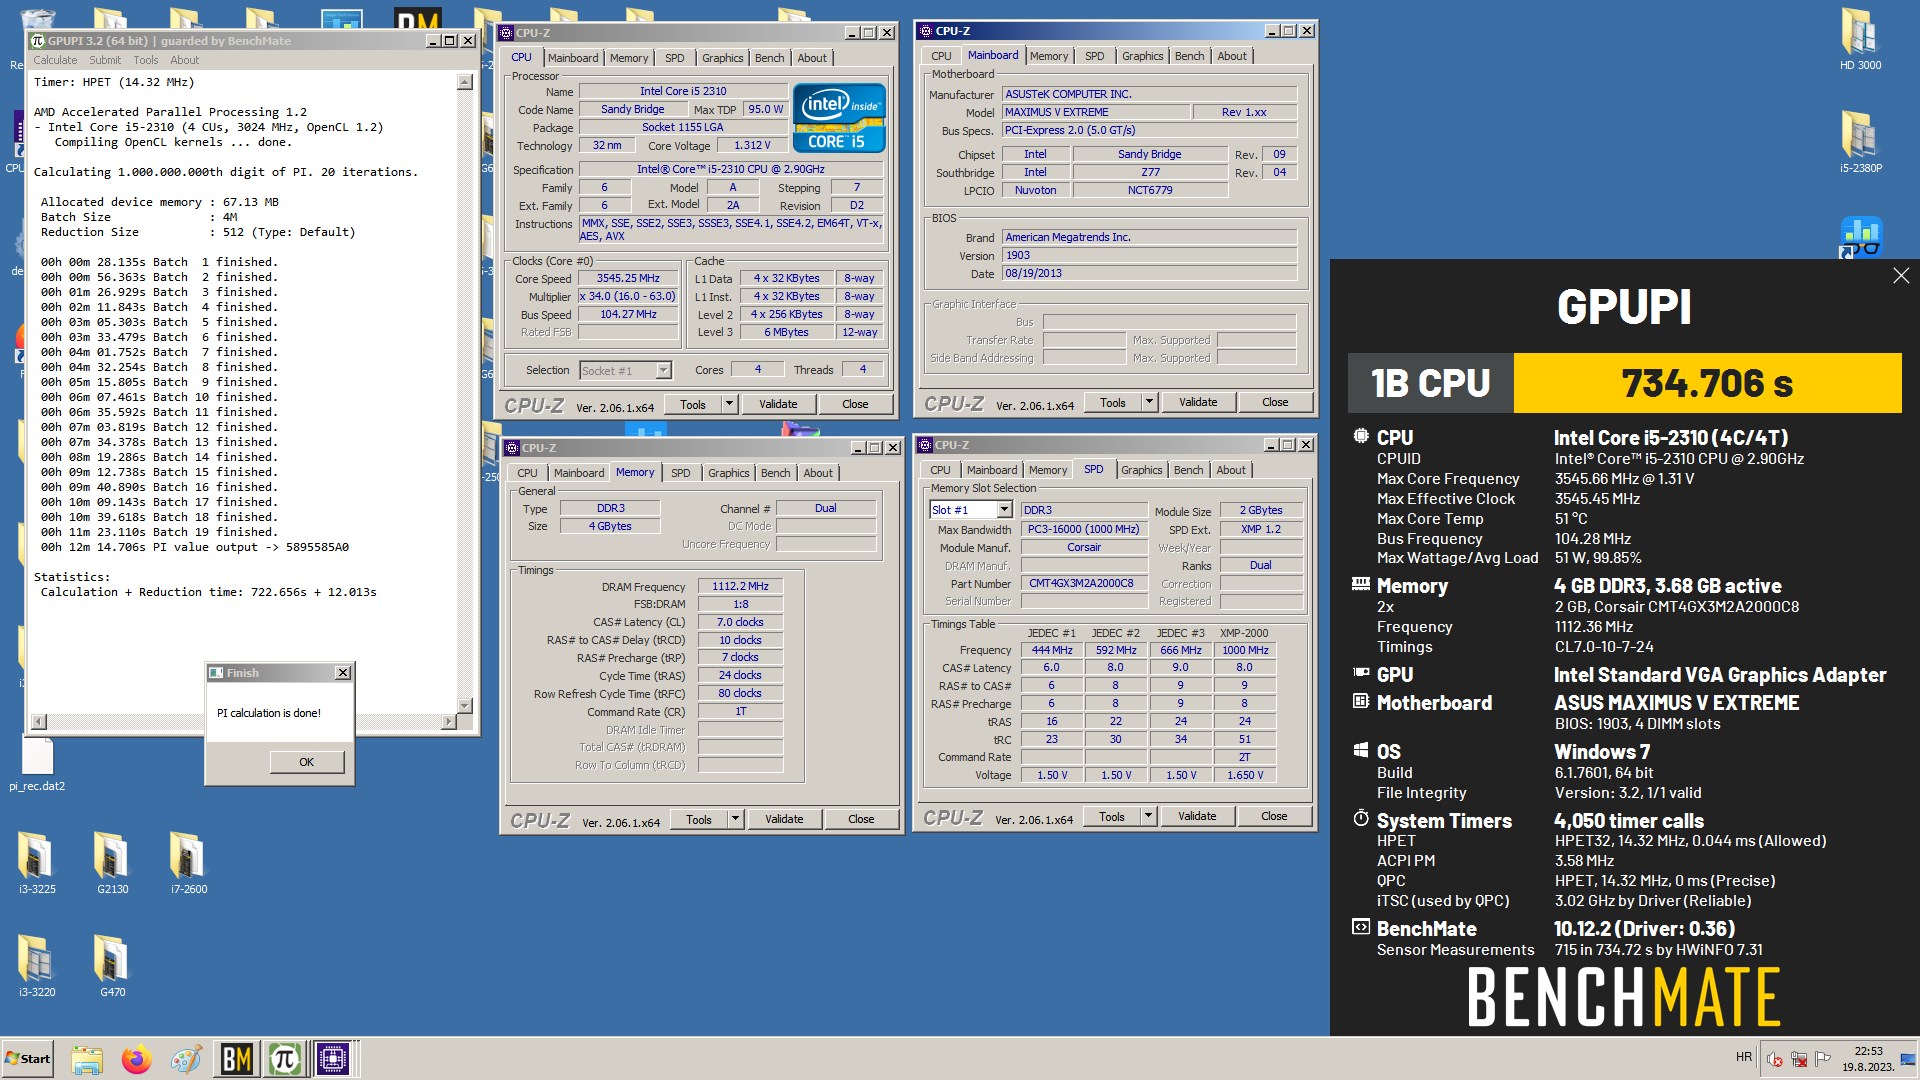
Task: Click the HR language indicator
Action: (1744, 1057)
